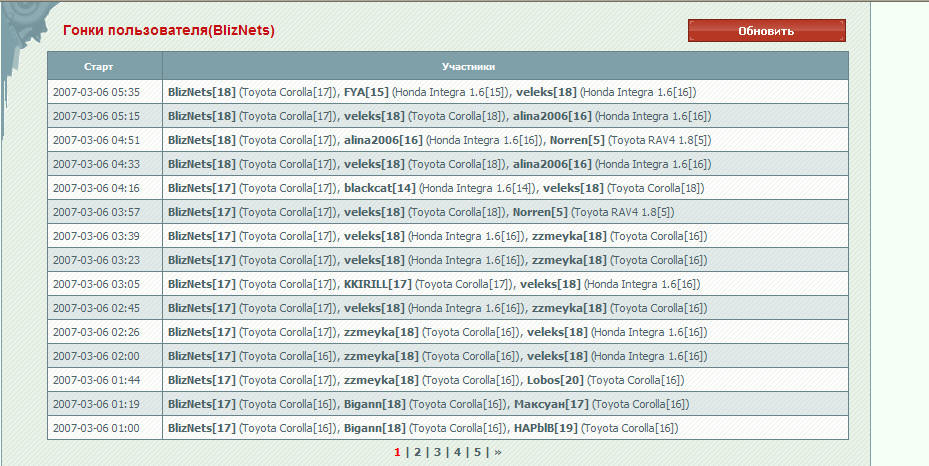Select start time 2007-03-06 03:57
Screen dimensions: 929x466
[97, 212]
